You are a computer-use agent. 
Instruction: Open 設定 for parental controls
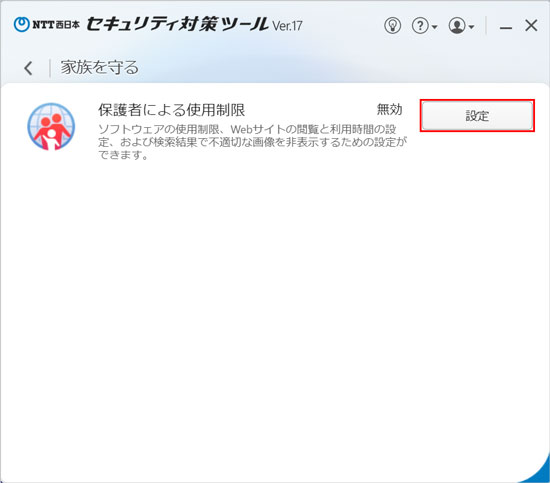point(477,115)
